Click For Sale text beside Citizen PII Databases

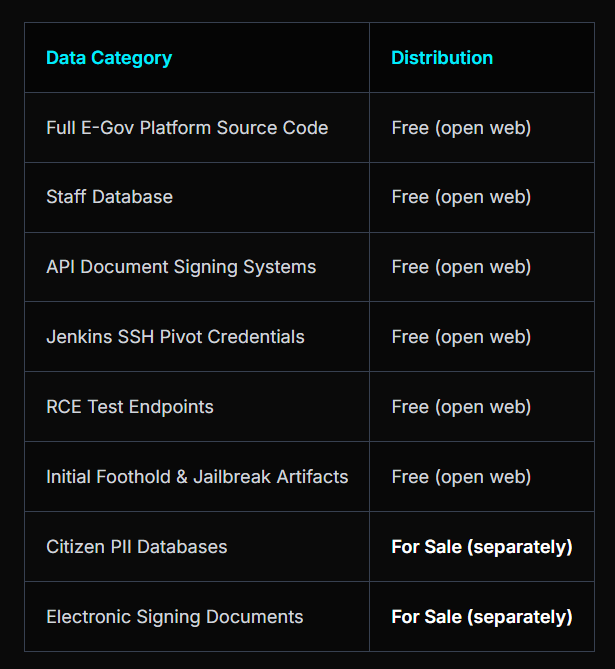coord(482,547)
